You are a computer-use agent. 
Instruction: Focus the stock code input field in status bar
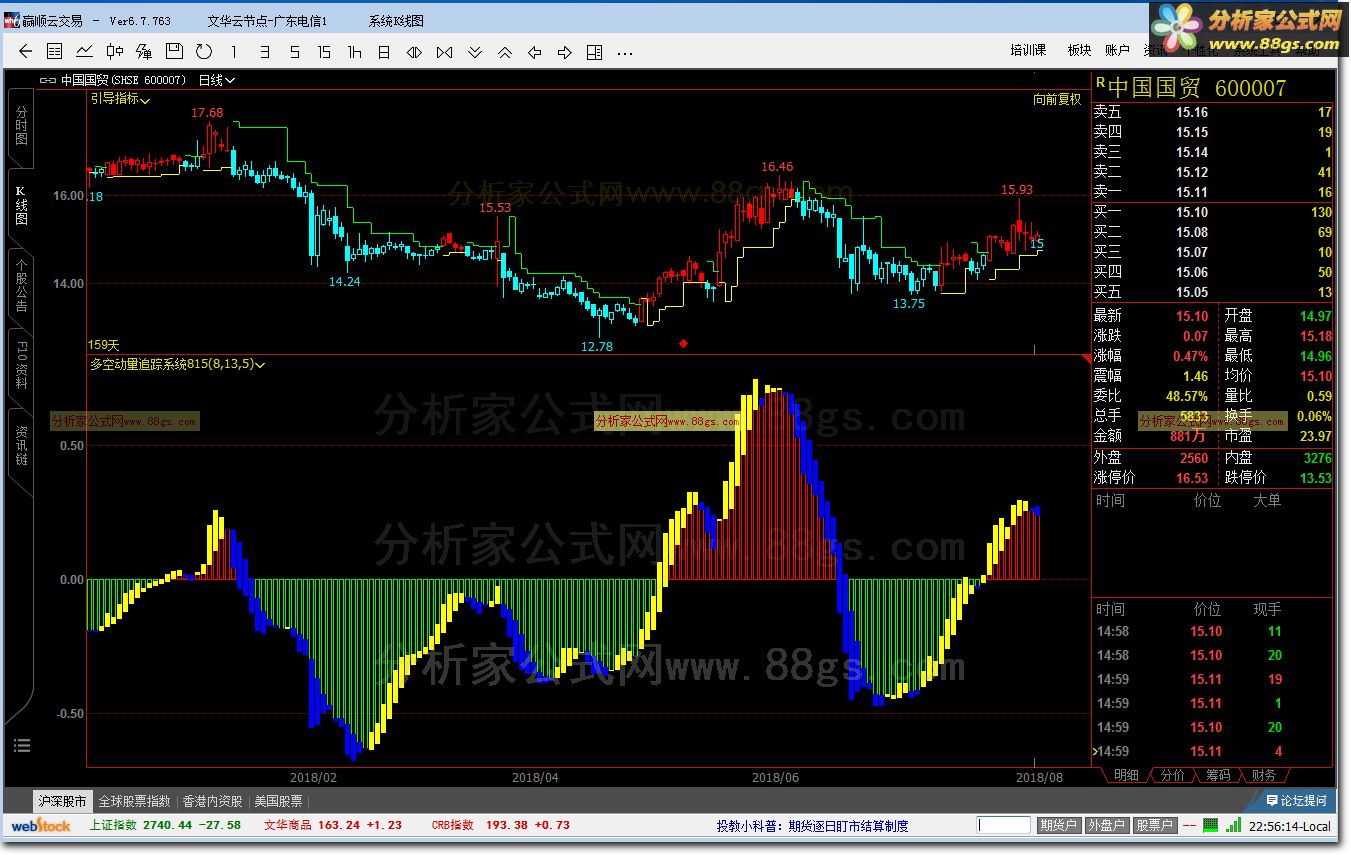click(x=1004, y=825)
